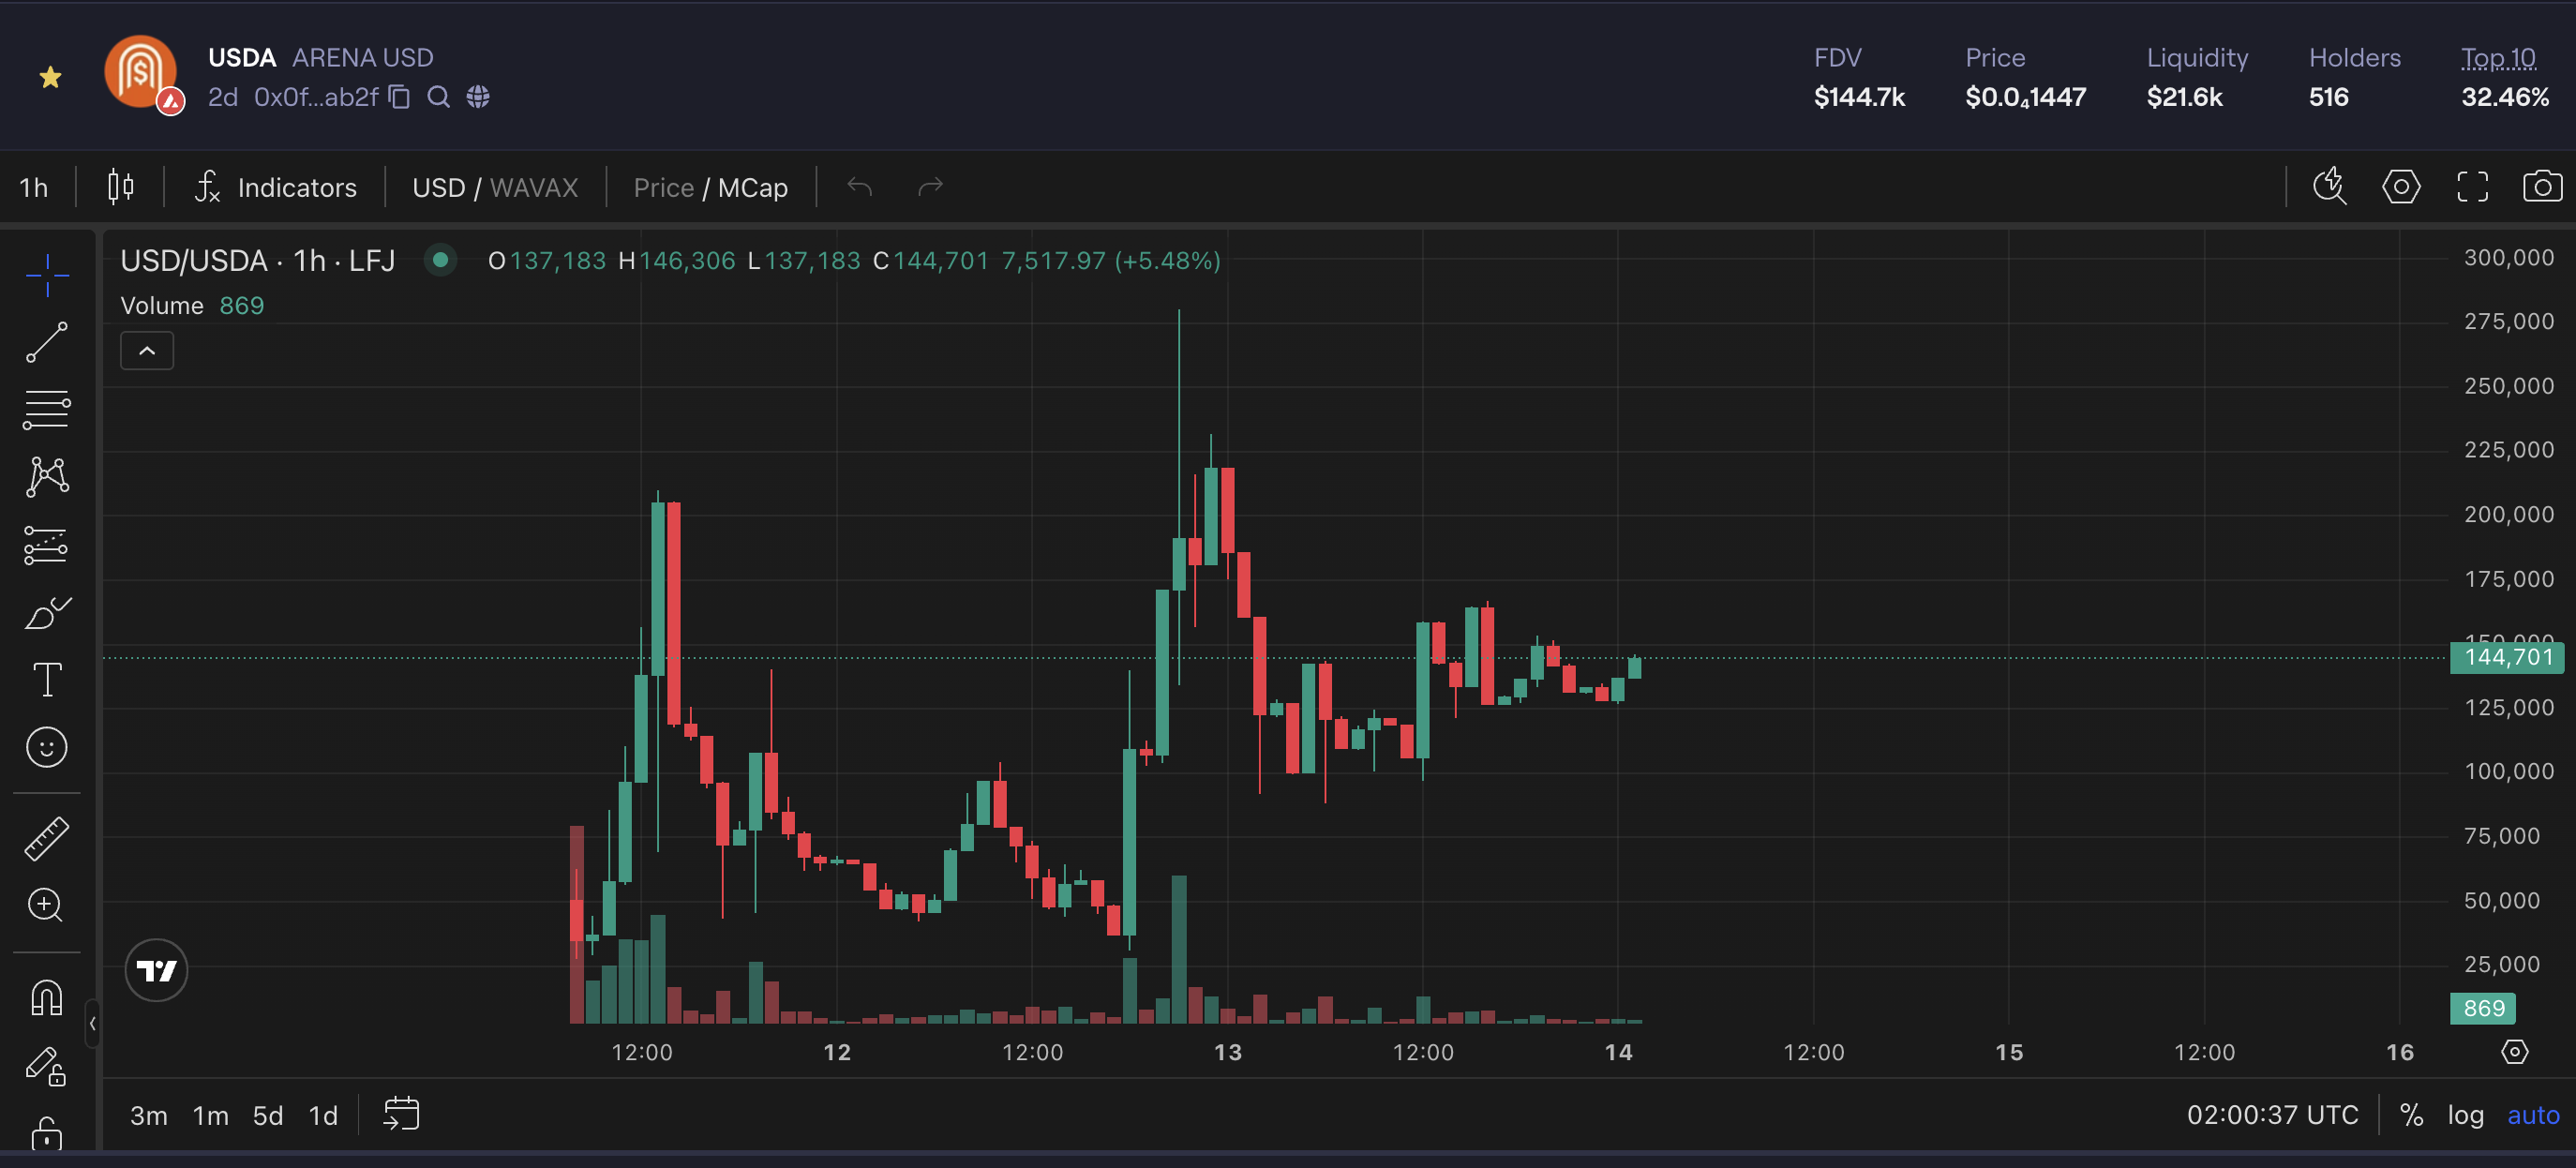Select the Fibonacci retracement tool
Viewport: 2576px width, 1168px height.
pyautogui.click(x=46, y=409)
